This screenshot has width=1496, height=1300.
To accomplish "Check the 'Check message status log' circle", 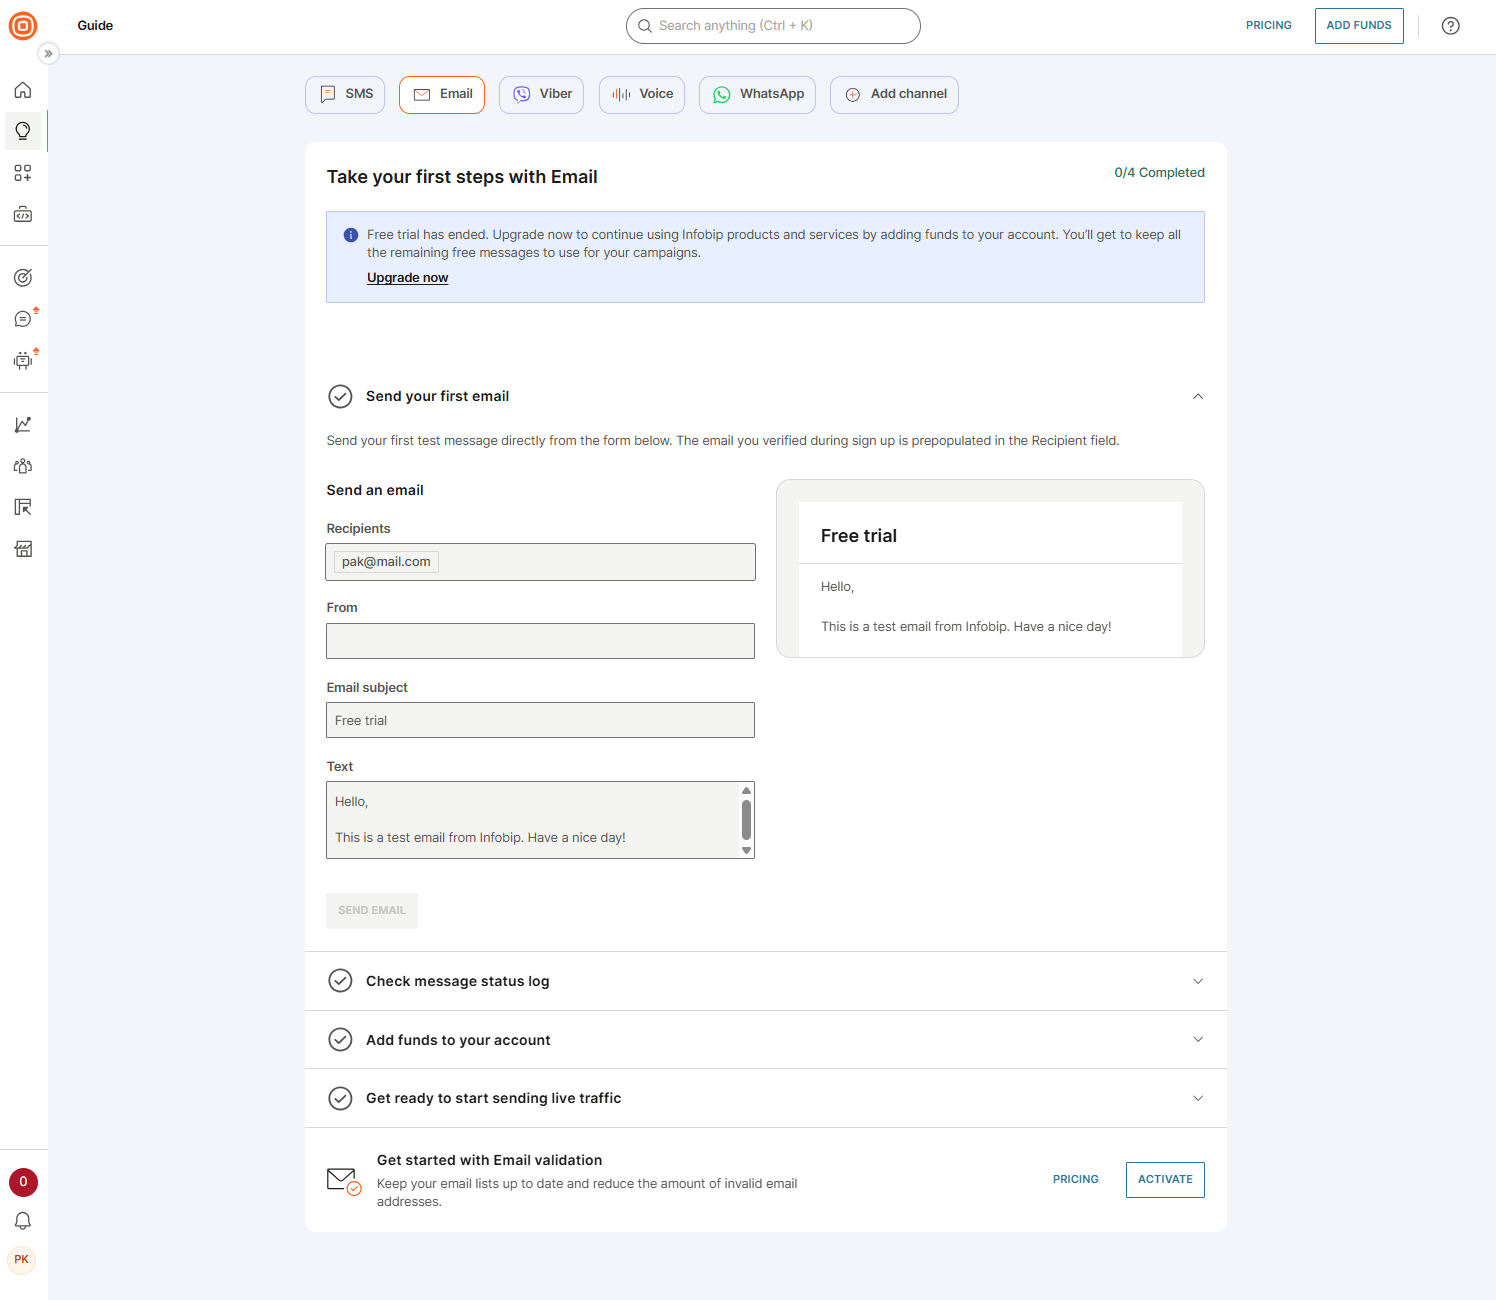I will point(340,981).
